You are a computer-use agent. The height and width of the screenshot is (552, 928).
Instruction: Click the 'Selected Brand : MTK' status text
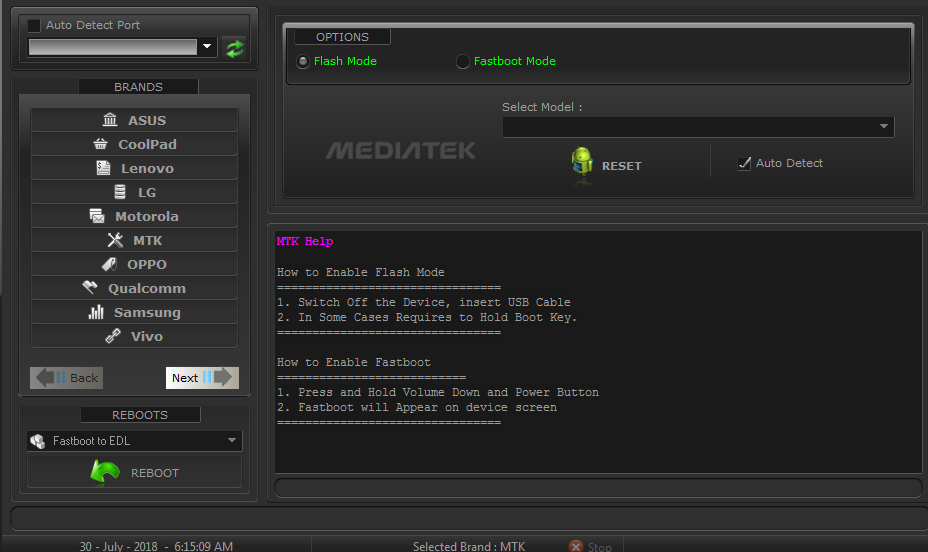click(x=469, y=547)
